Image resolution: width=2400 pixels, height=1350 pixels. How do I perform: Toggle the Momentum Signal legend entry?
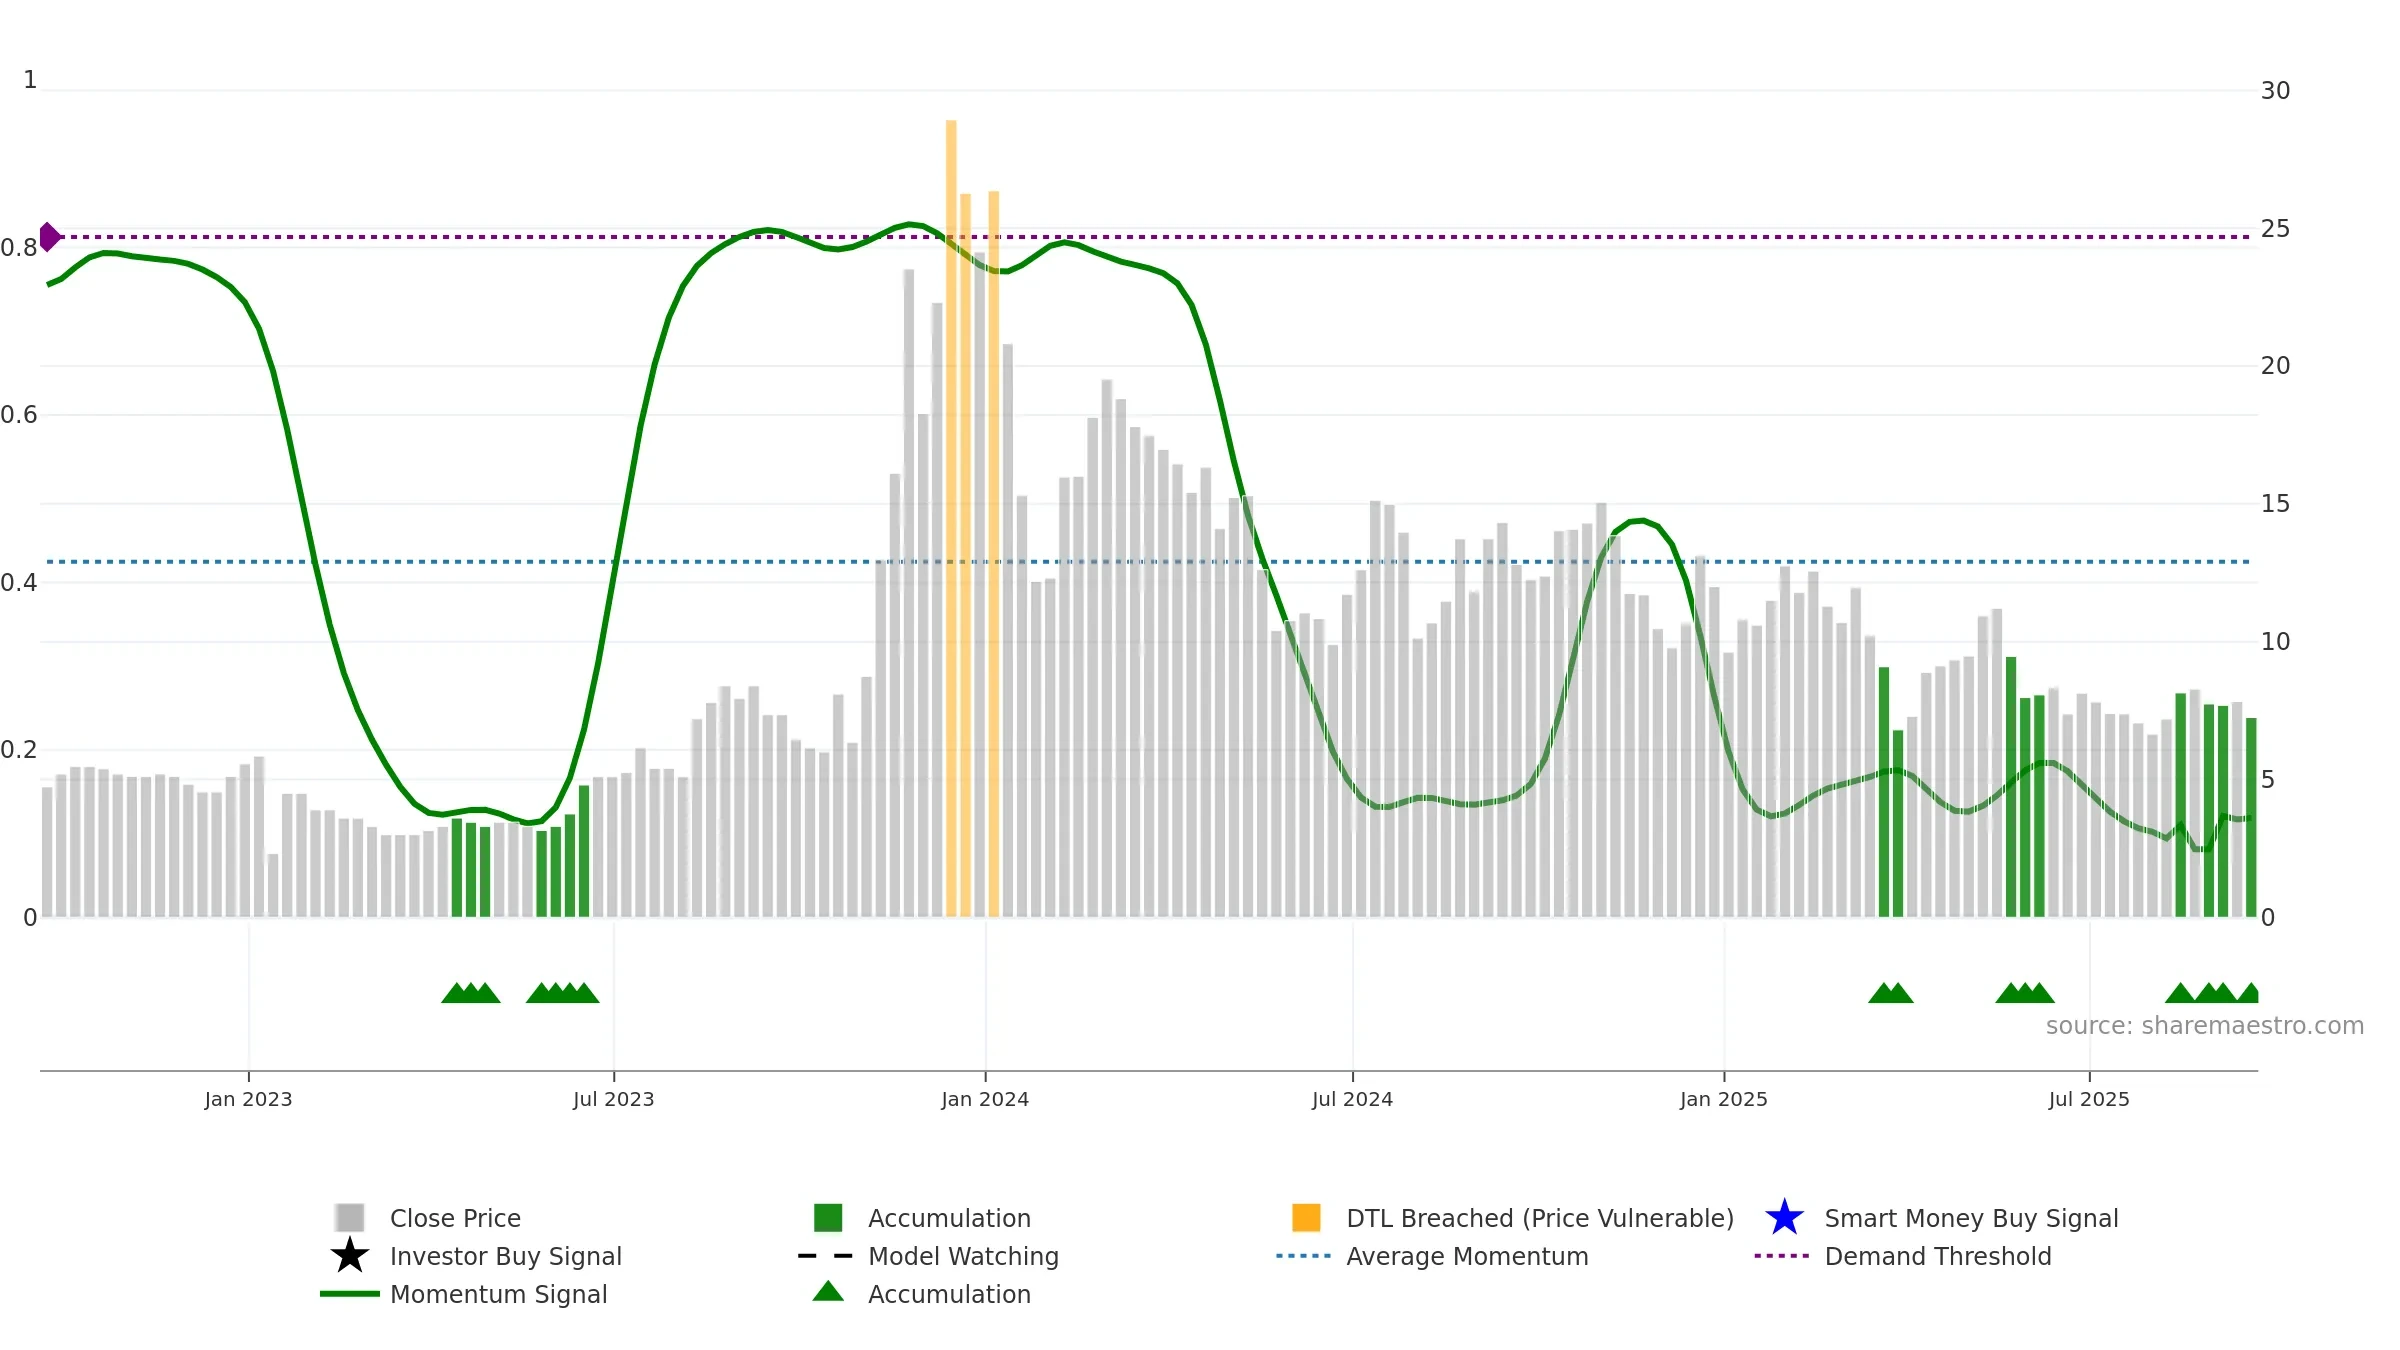[x=464, y=1294]
